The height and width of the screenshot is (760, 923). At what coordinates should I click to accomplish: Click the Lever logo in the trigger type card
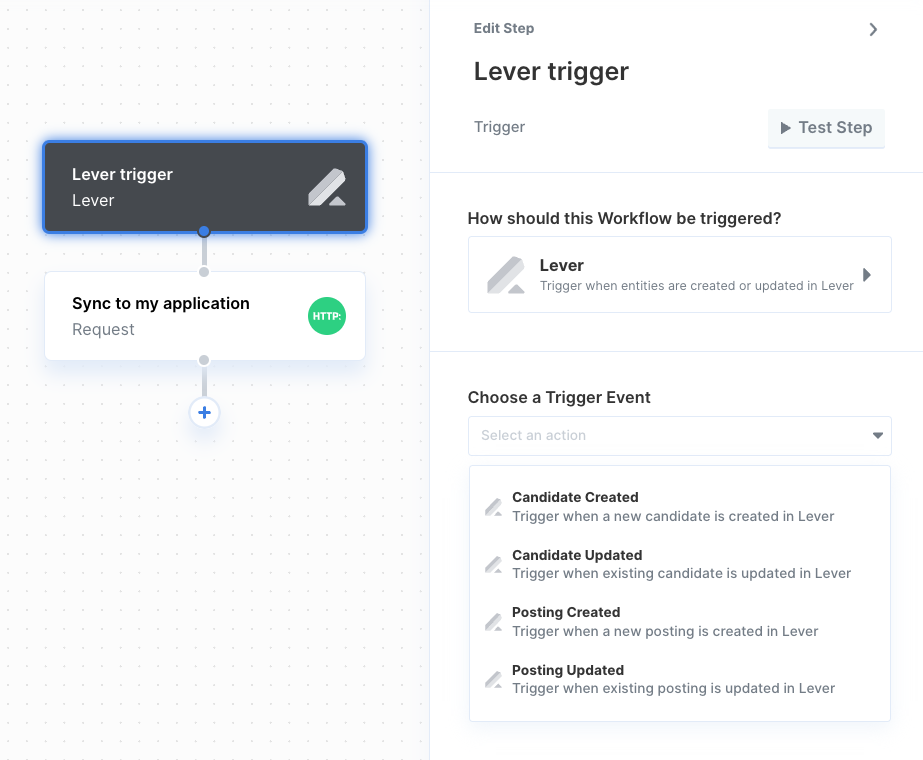tap(506, 275)
